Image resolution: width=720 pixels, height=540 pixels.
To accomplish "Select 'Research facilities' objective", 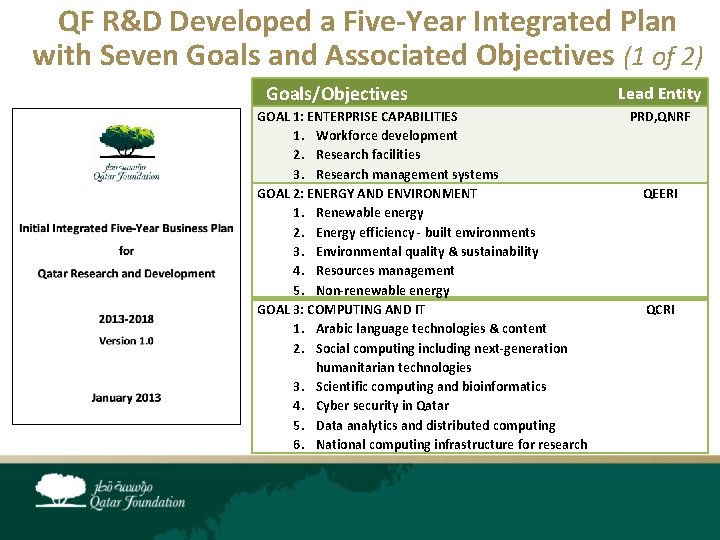I will [368, 155].
